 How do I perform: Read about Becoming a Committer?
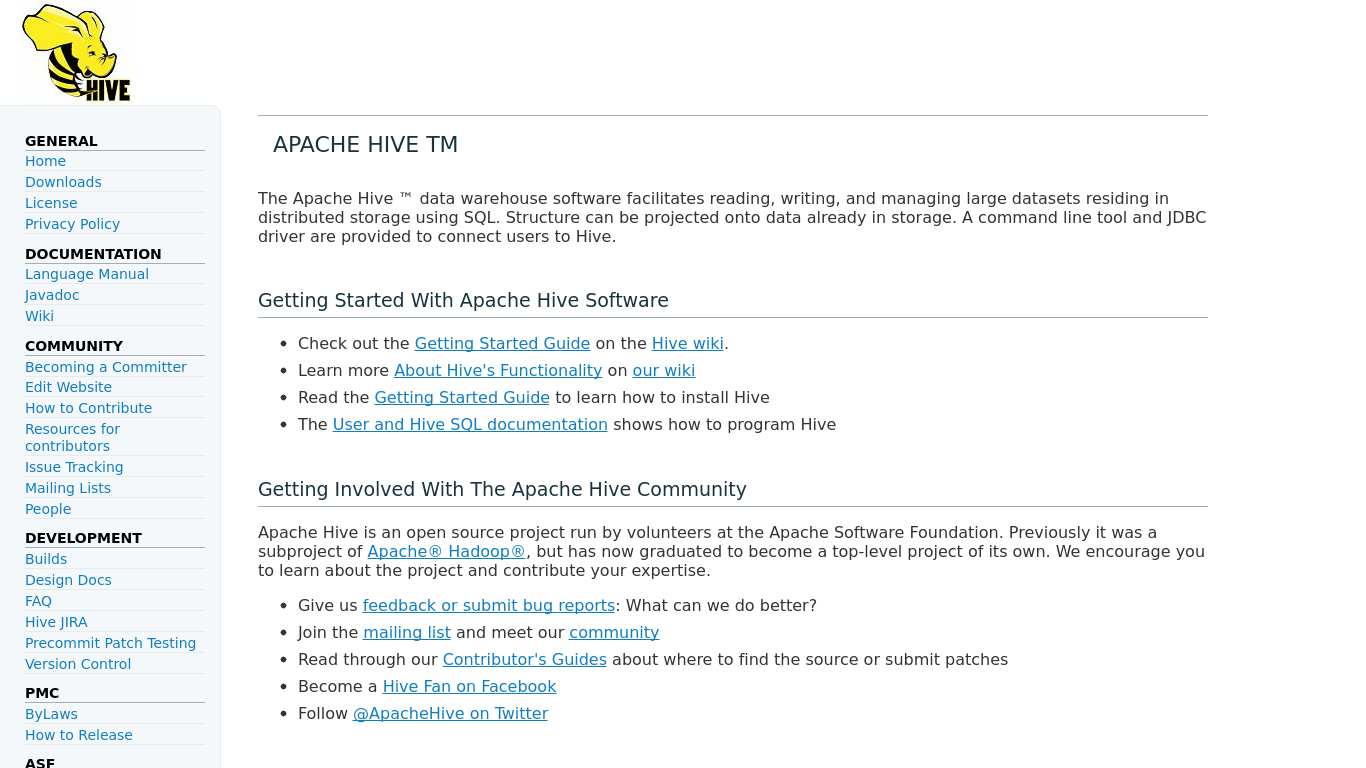106,367
